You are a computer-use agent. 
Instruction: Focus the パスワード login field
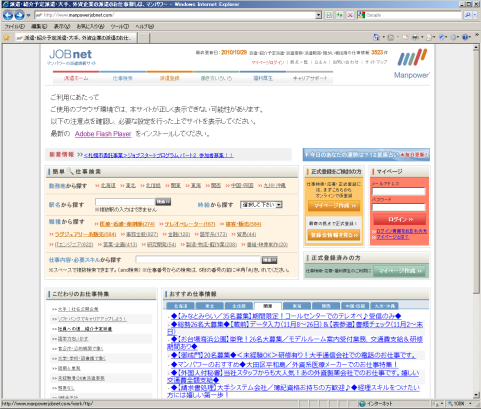399,207
